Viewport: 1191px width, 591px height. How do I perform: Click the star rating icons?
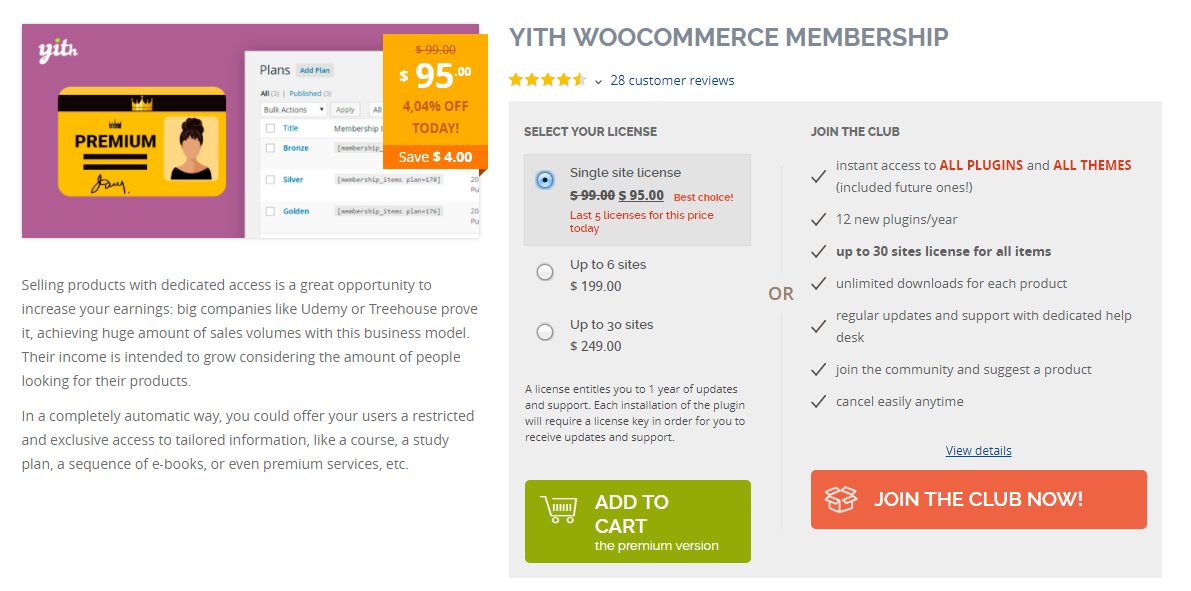[x=547, y=80]
